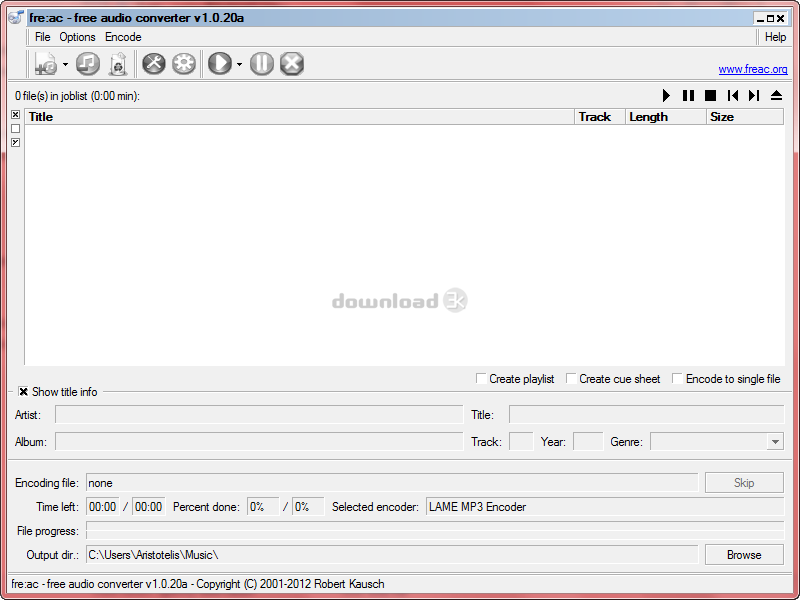Enable the Create playlist checkbox

click(481, 379)
